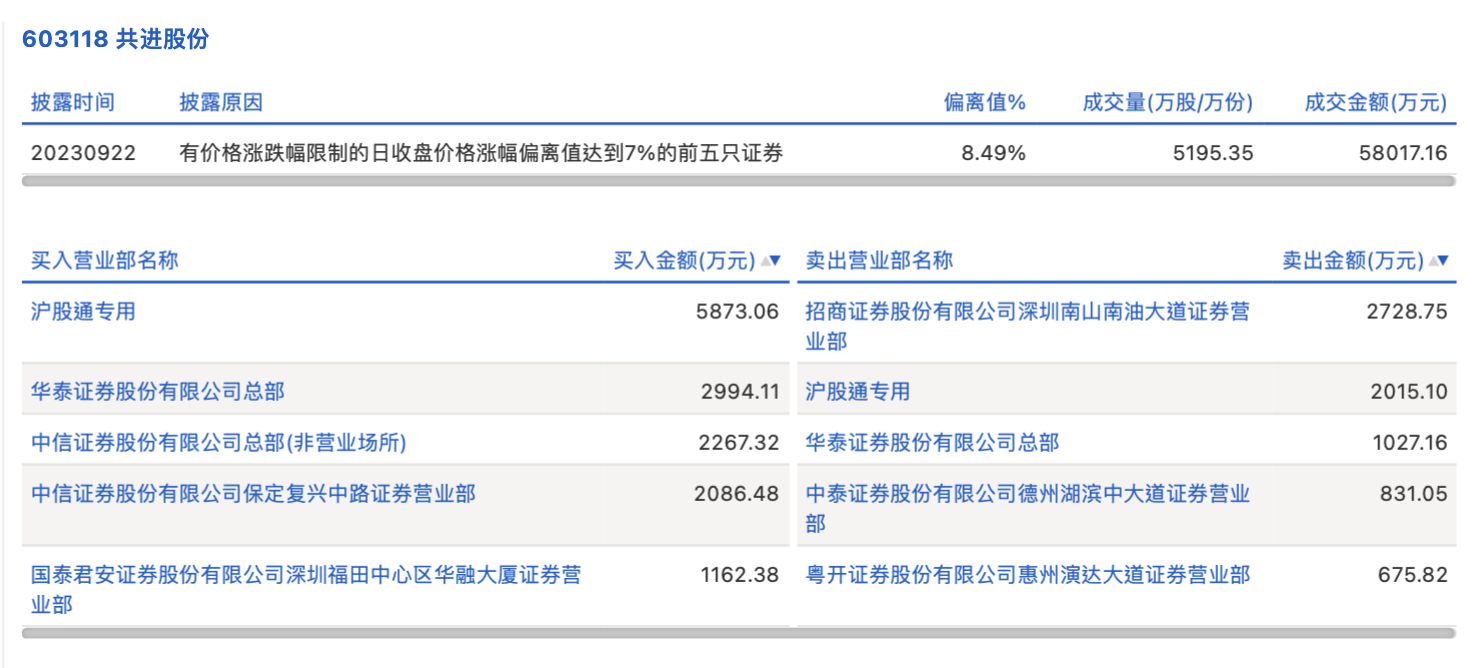Click ascending sort arrow beside 买入金额
1482x668 pixels.
[765, 261]
